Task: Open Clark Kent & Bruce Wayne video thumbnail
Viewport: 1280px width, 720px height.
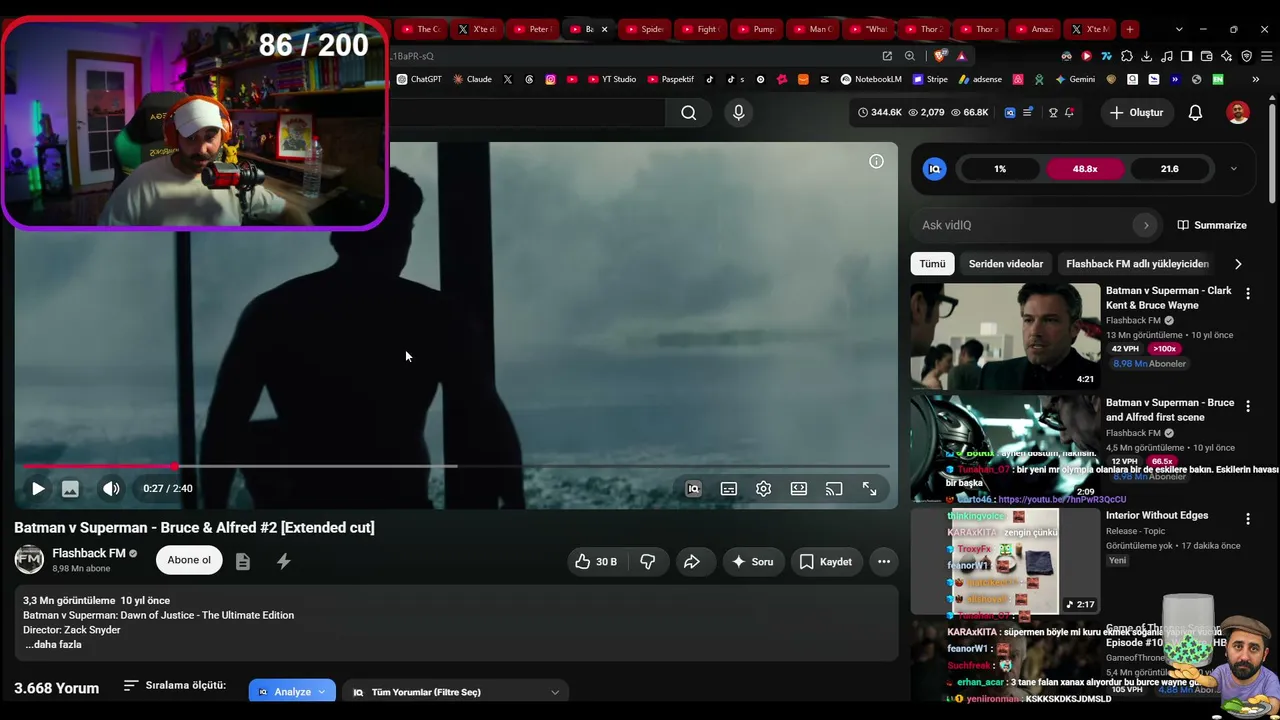Action: (1005, 336)
